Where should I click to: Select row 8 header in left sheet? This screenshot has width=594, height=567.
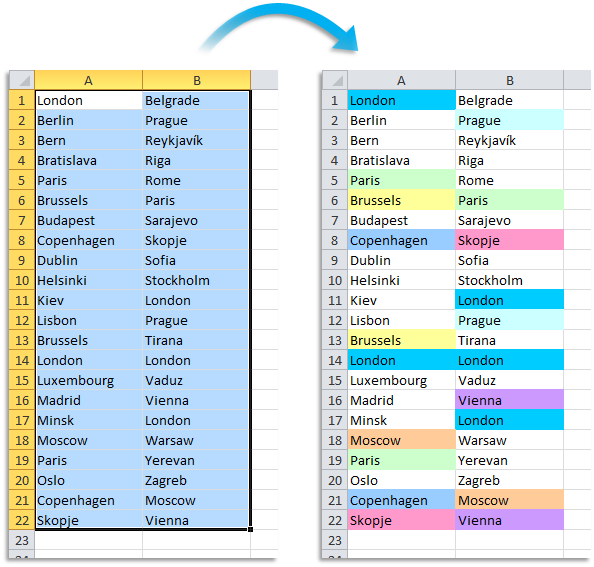pyautogui.click(x=22, y=241)
